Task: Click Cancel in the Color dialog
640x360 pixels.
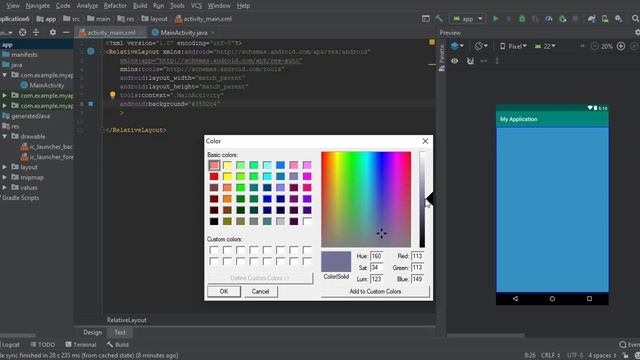Action: (x=260, y=291)
